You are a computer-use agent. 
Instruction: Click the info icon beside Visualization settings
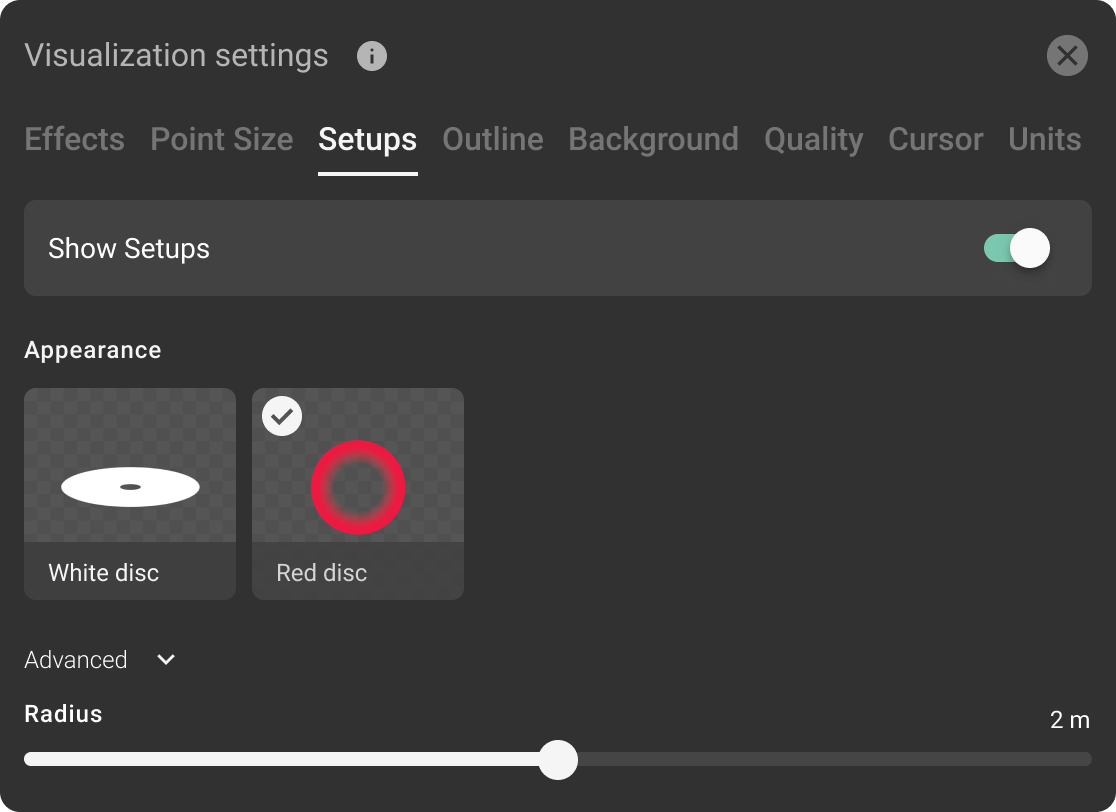372,56
